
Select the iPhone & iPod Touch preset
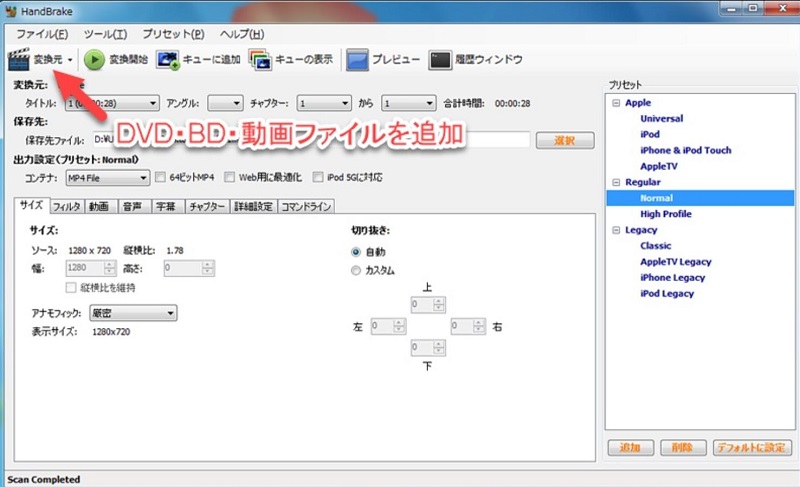tap(686, 150)
